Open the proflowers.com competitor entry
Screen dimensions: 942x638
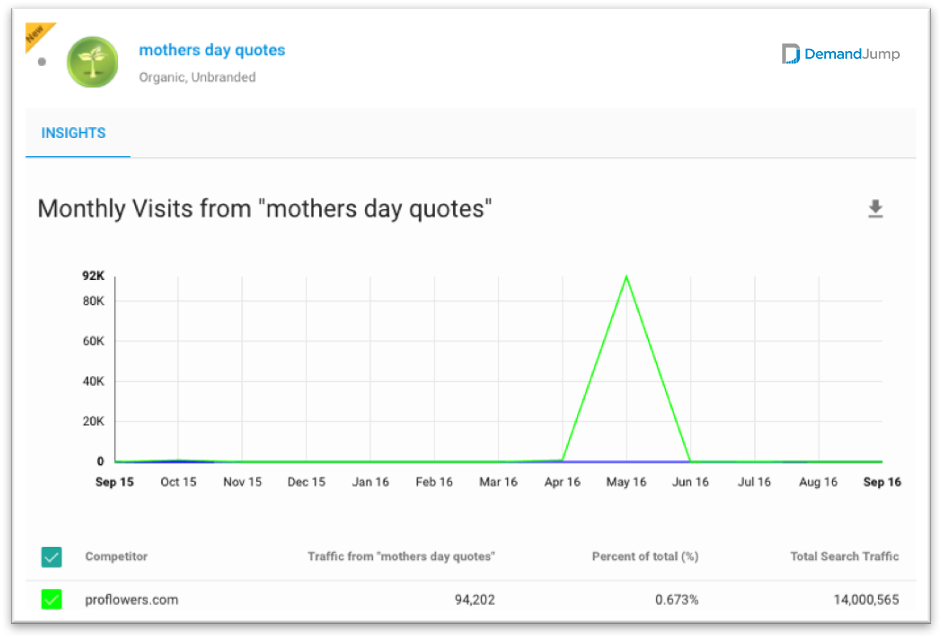click(132, 600)
